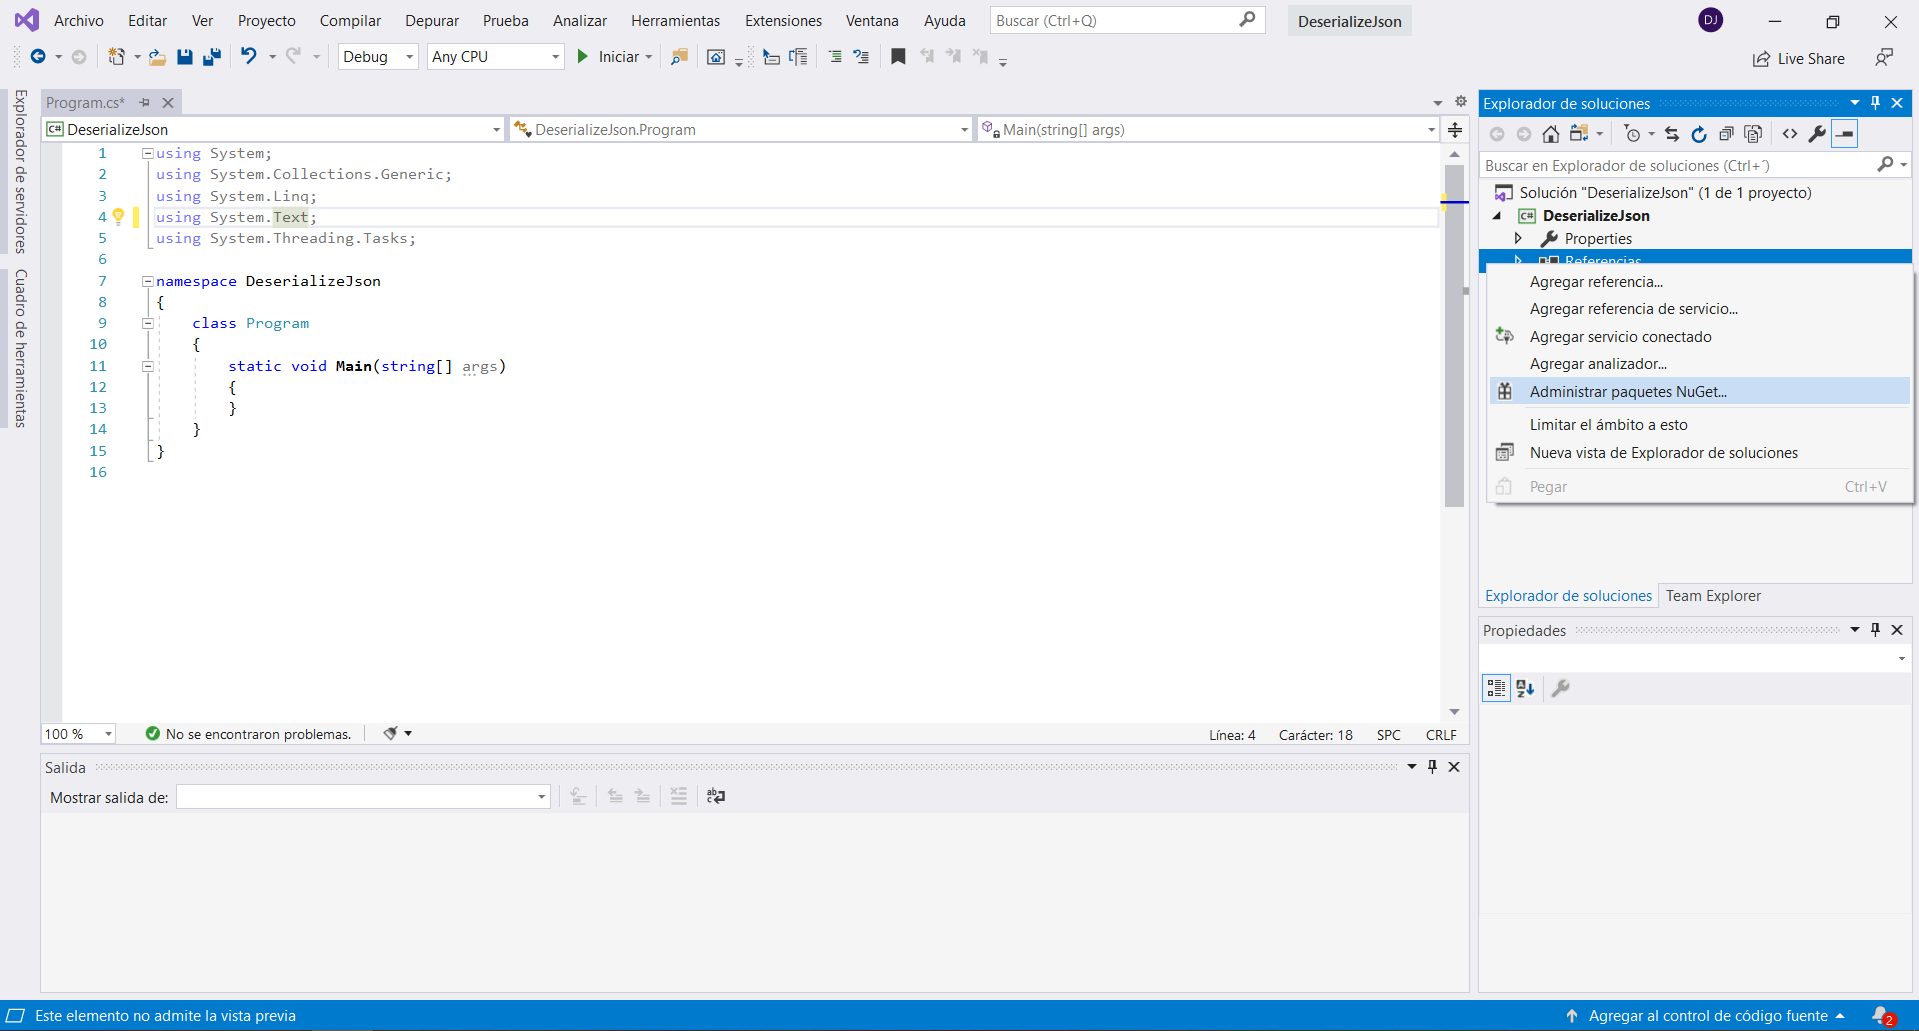The image size is (1919, 1031).
Task: Open the Herramientas menu
Action: pos(675,21)
